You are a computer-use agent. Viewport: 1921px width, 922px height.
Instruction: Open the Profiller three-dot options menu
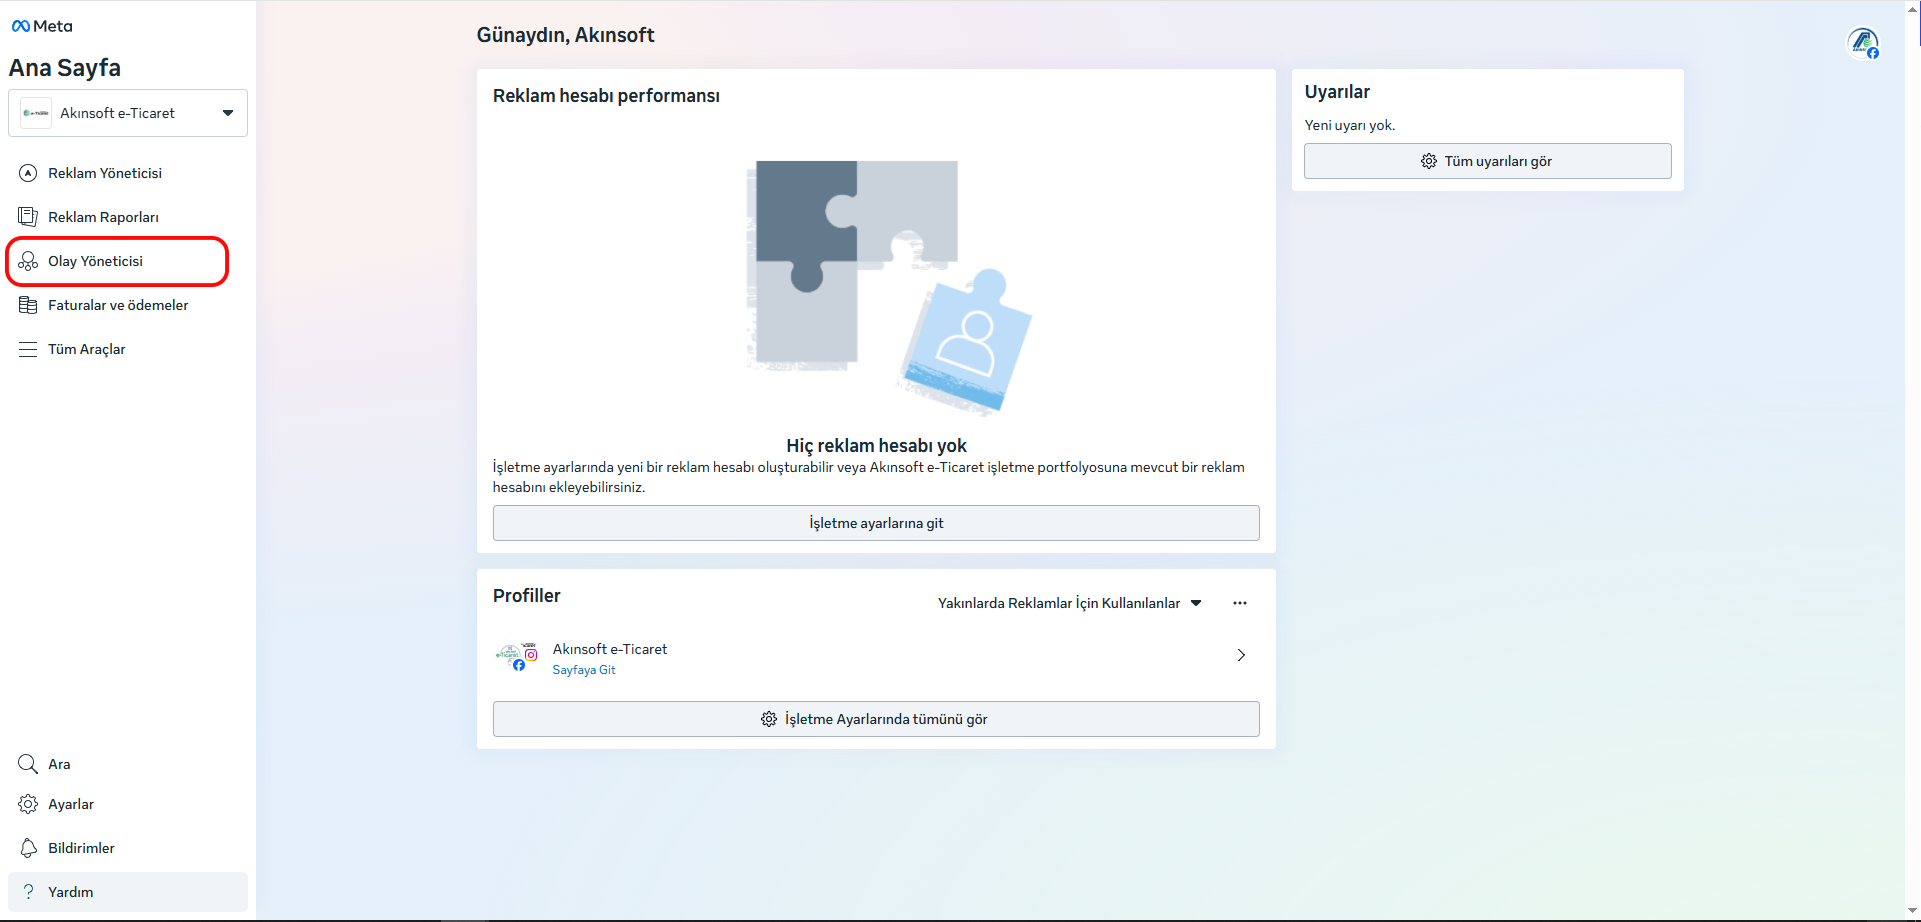tap(1240, 603)
